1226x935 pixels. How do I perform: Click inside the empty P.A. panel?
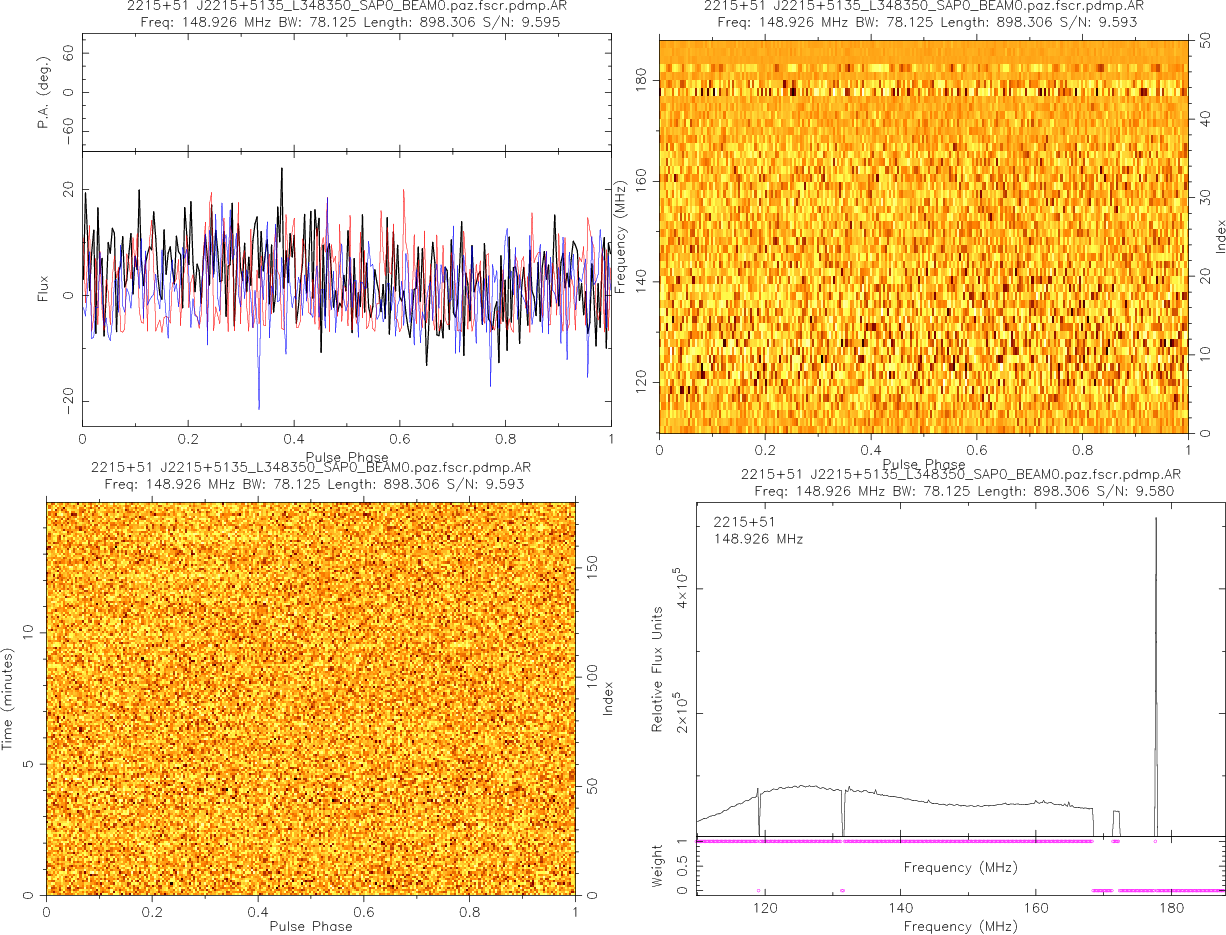coord(345,92)
